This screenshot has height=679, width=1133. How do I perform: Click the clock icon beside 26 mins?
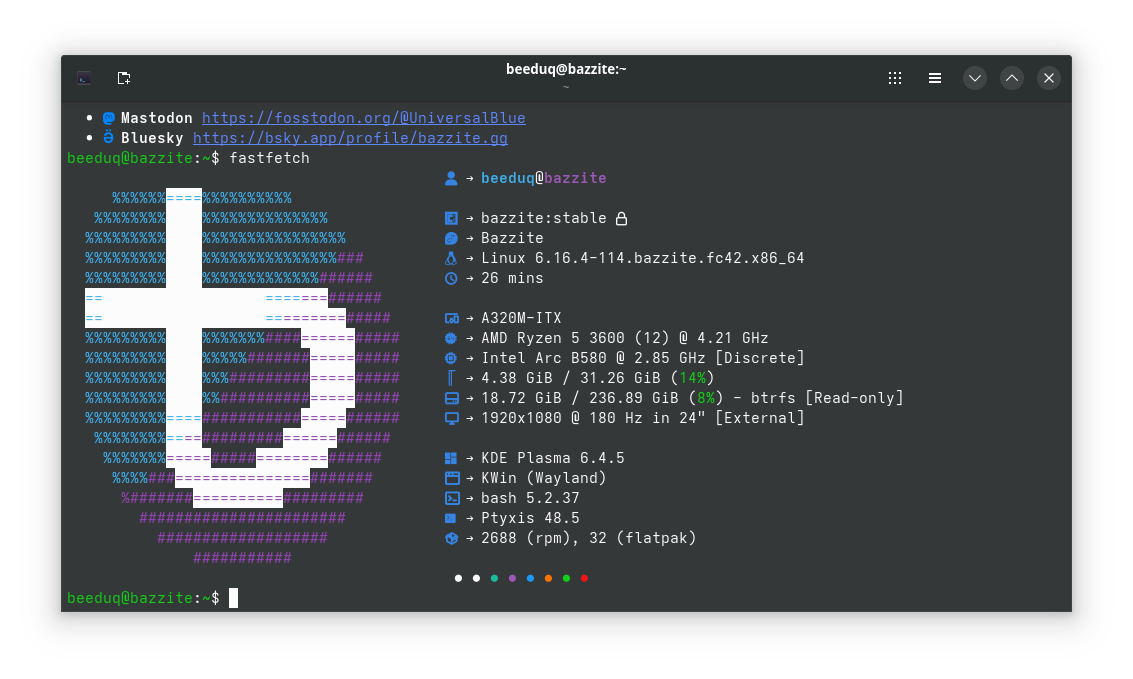click(451, 278)
